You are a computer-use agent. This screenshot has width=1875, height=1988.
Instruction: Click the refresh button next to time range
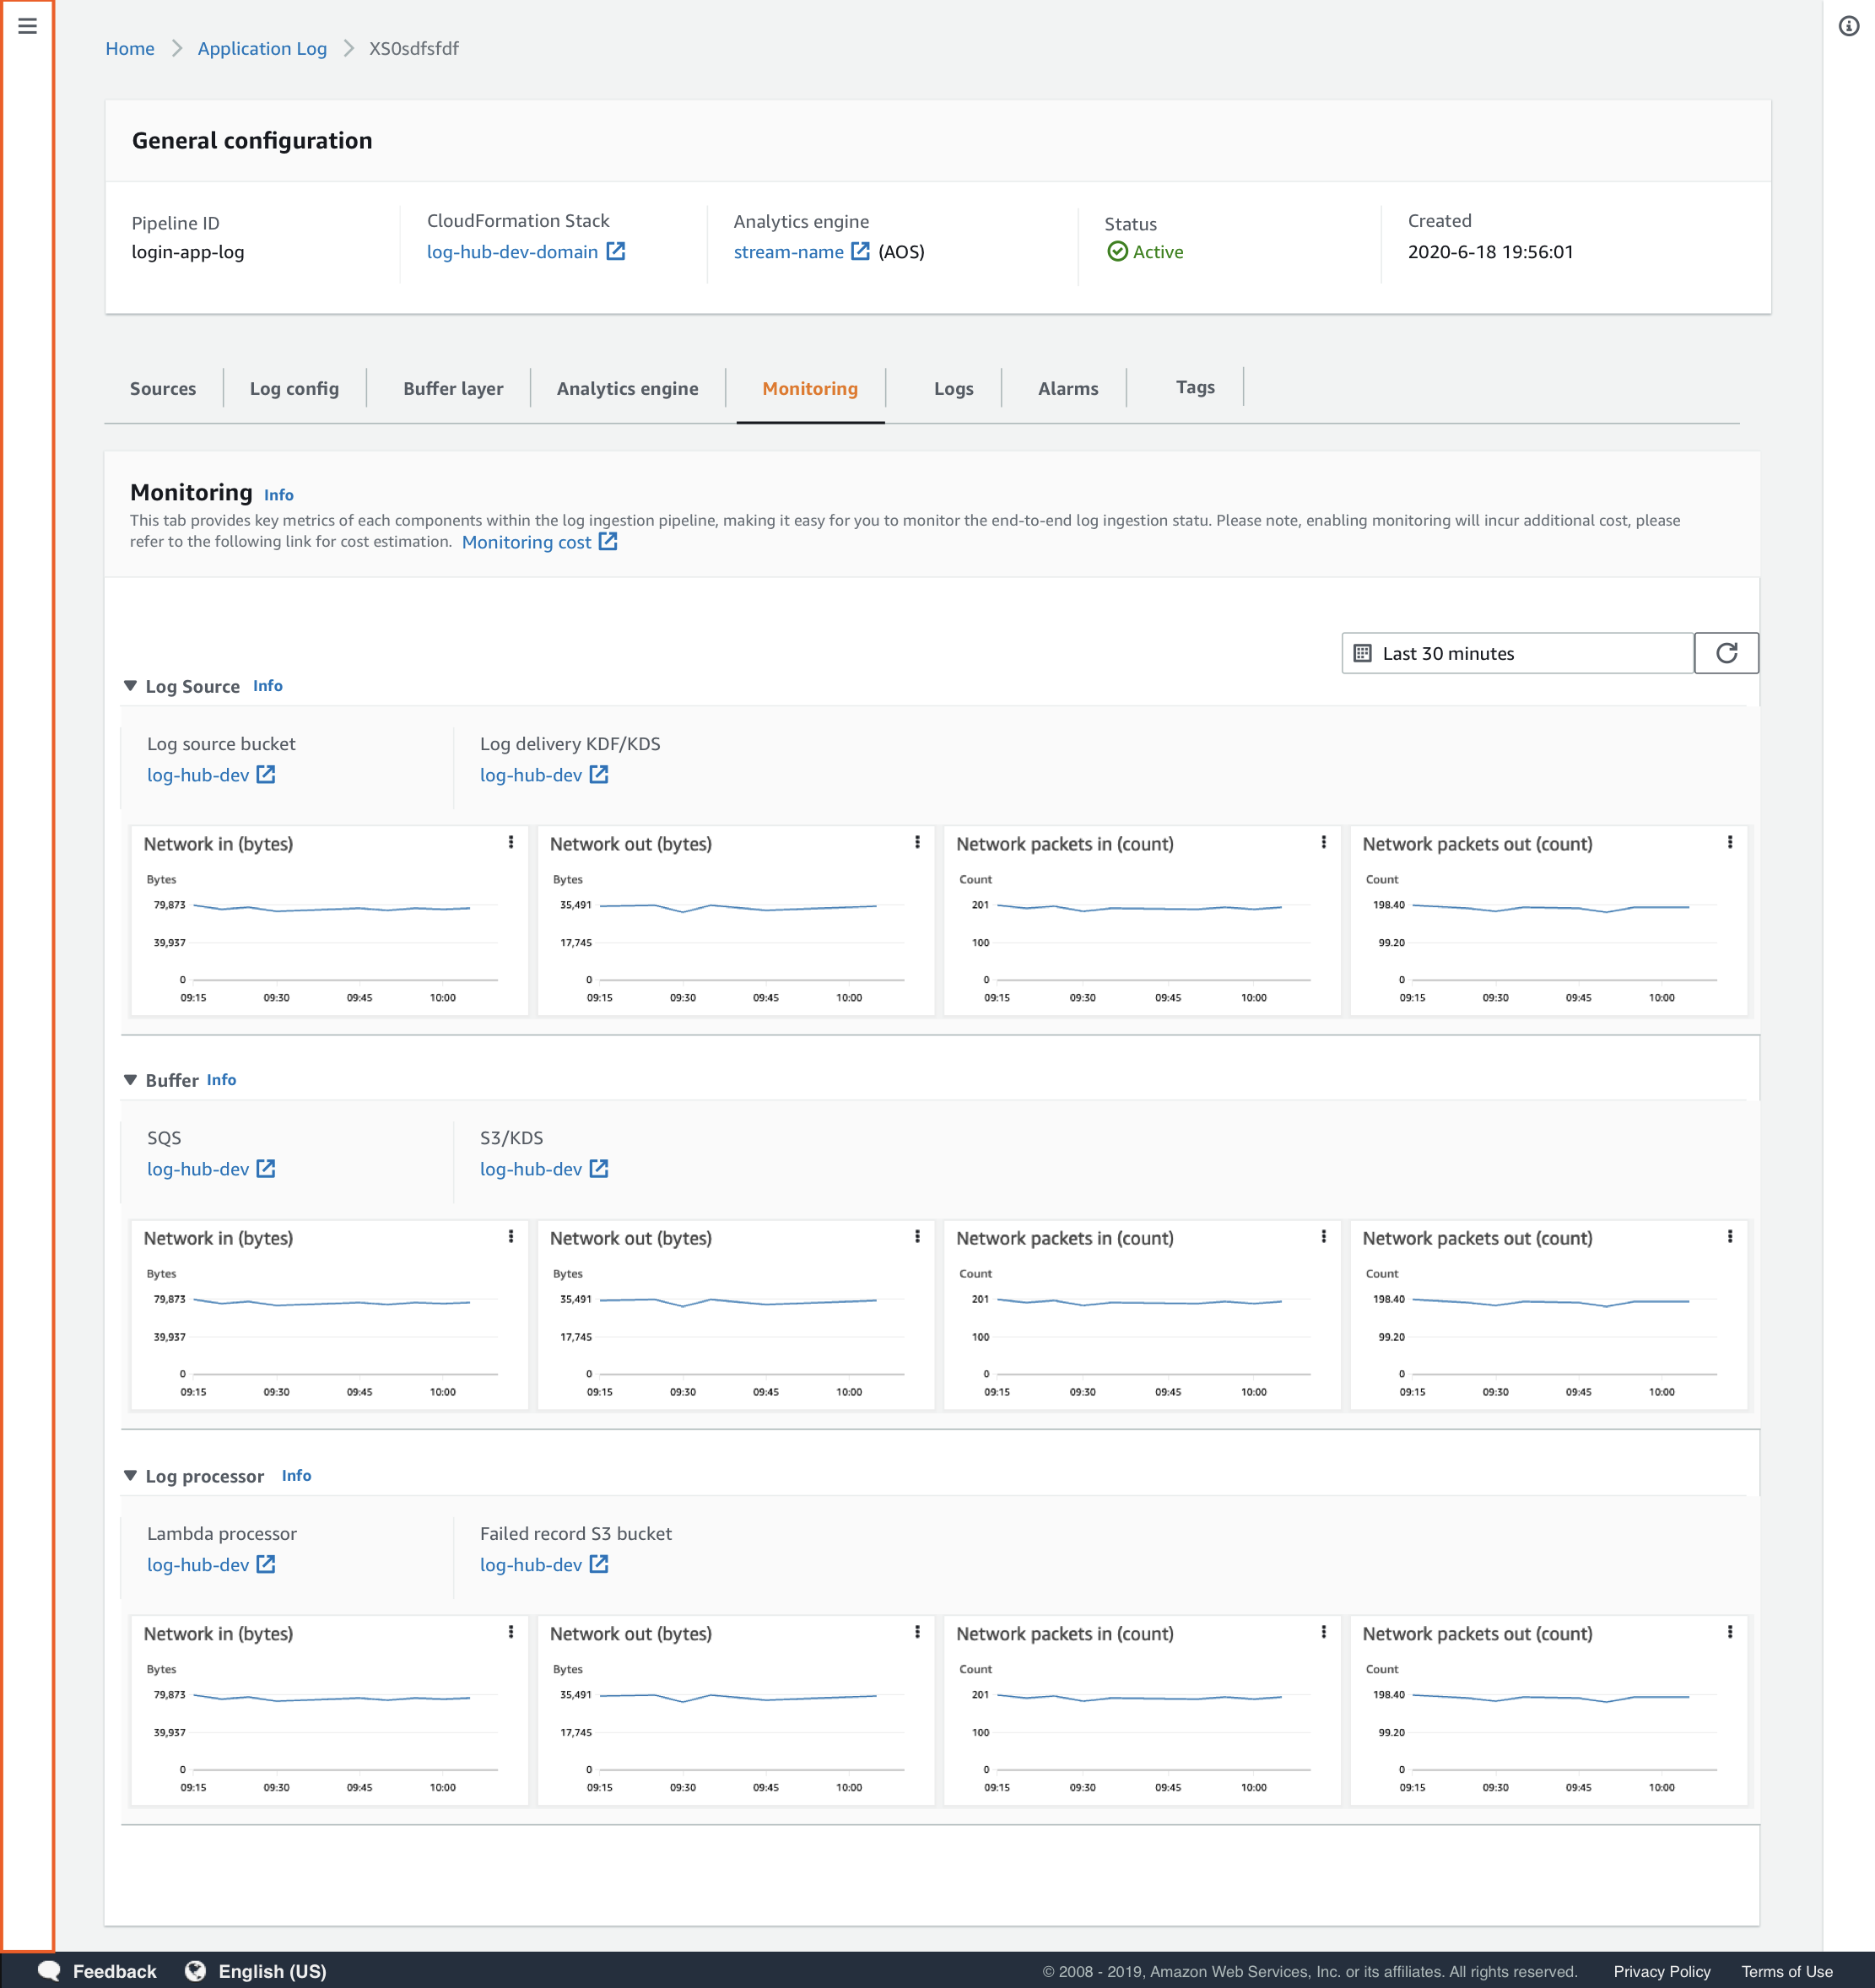[1726, 653]
